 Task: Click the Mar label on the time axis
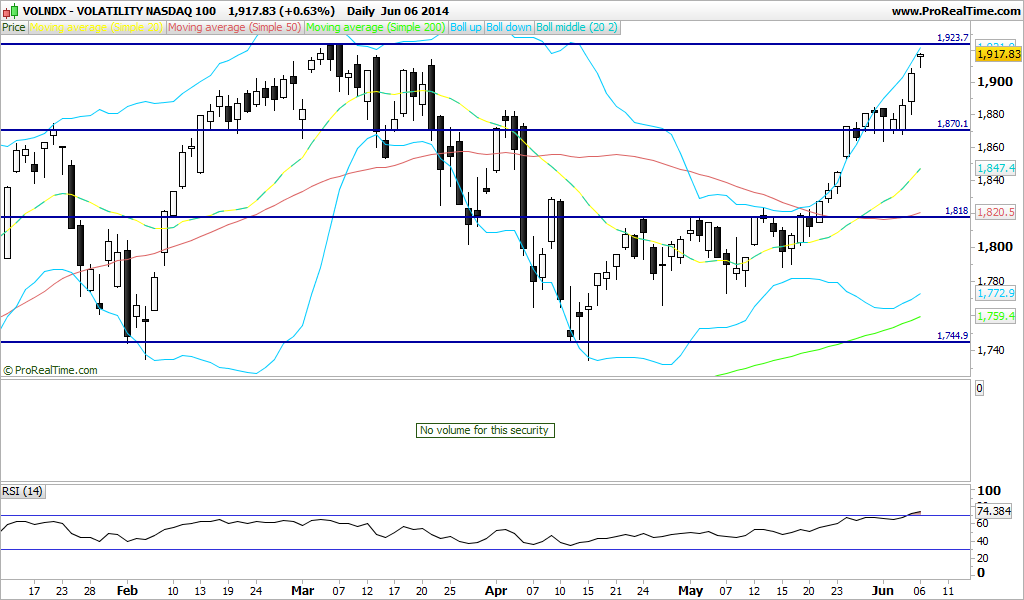(x=302, y=590)
